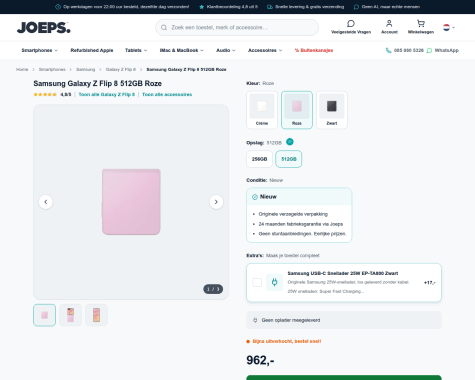Select the 256GB storage option
Image resolution: width=475 pixels, height=380 pixels.
coord(259,159)
